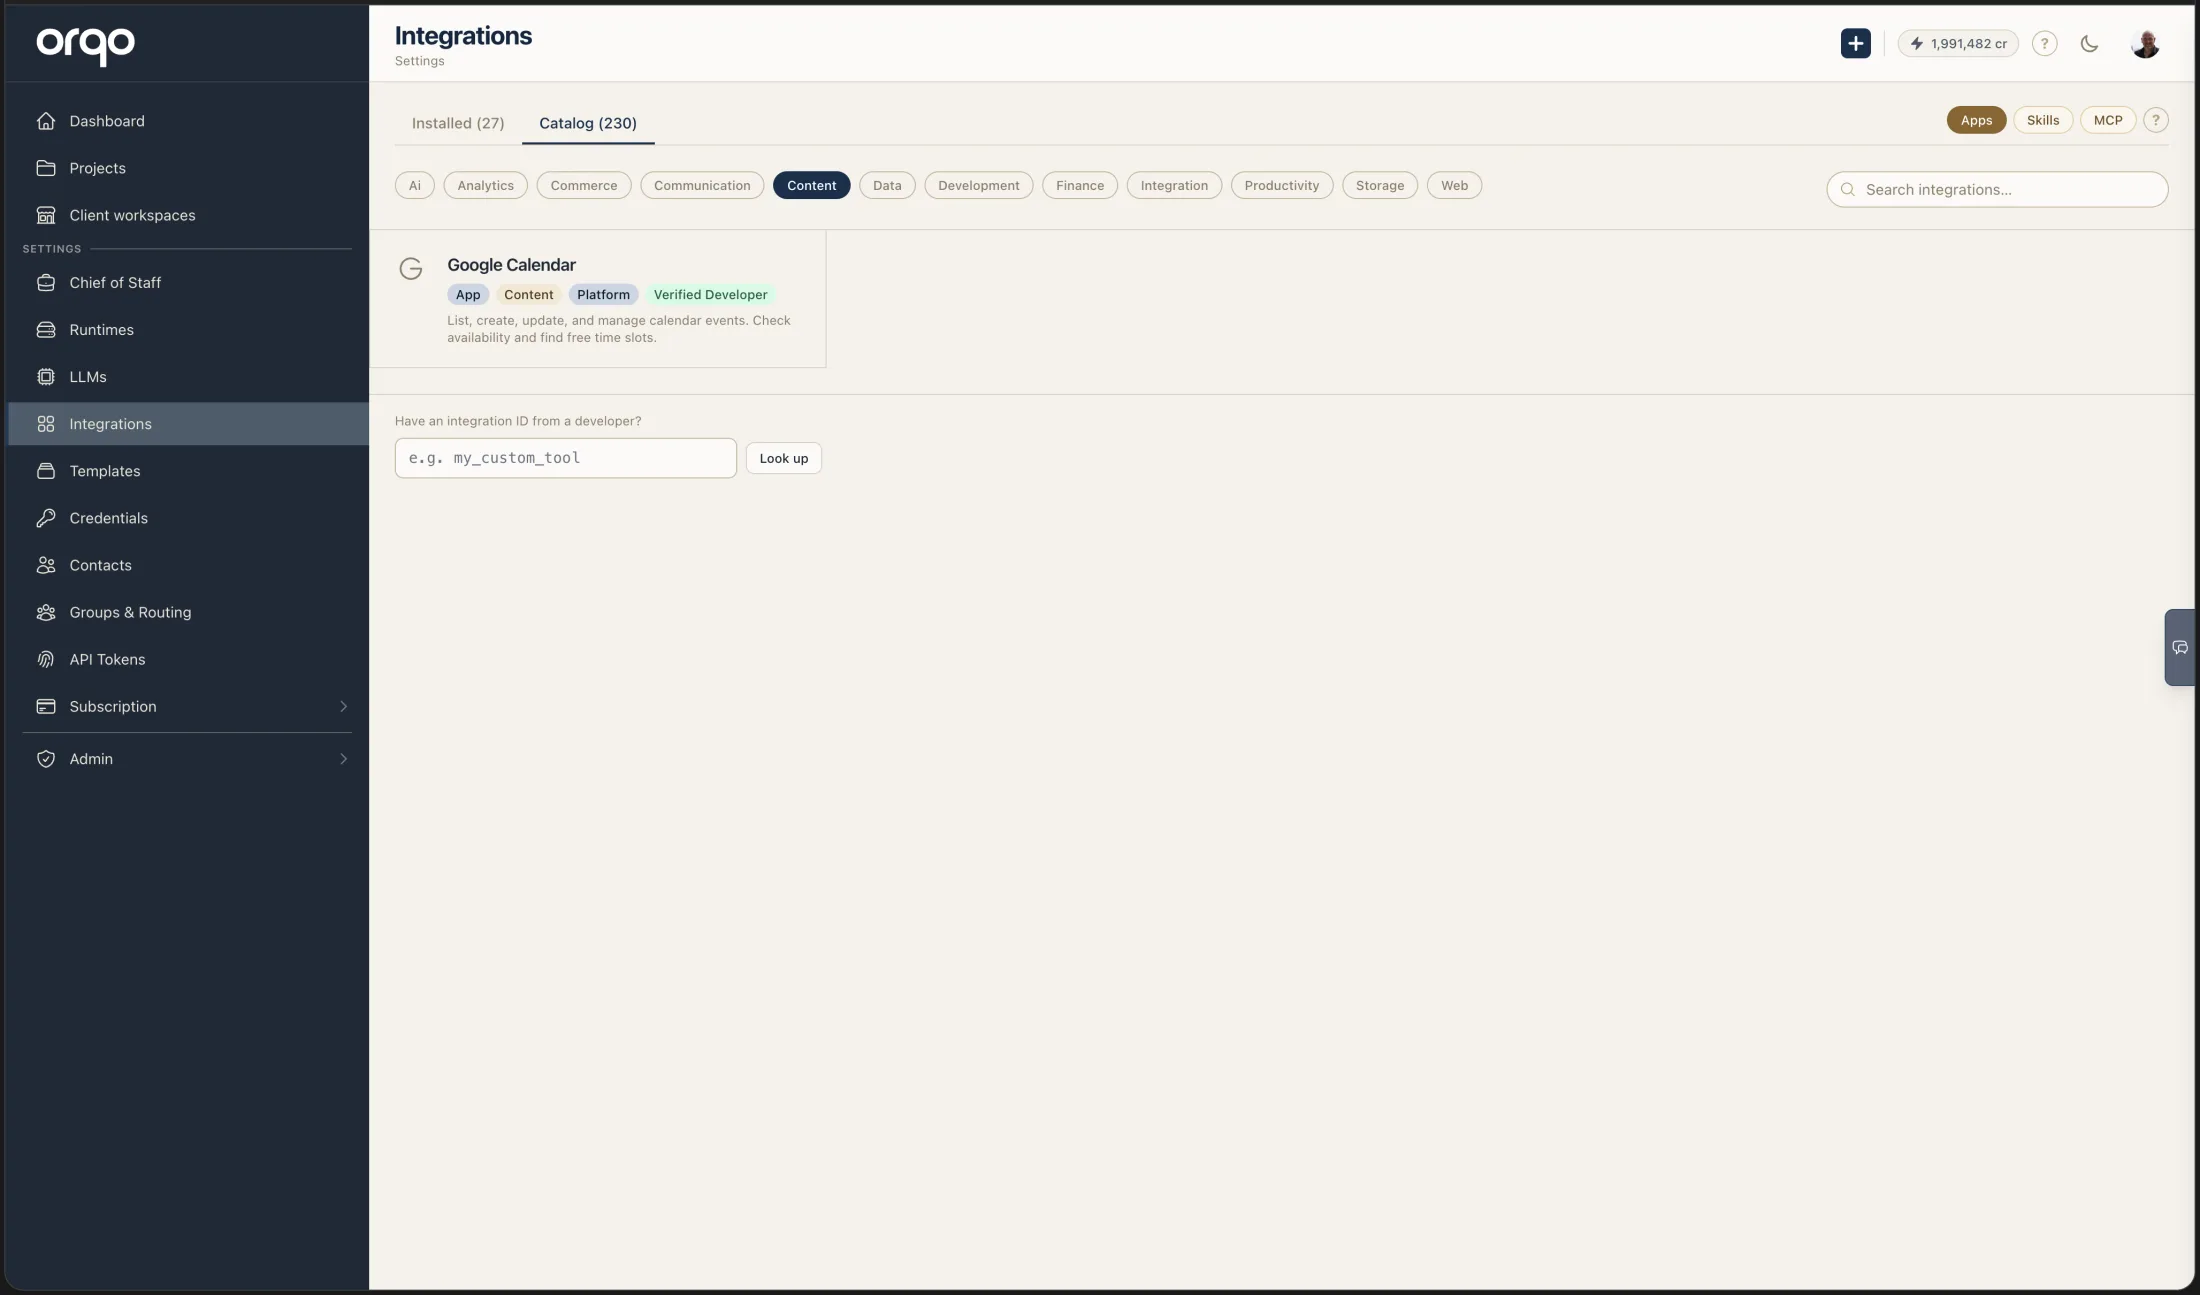2200x1295 pixels.
Task: Filter by the Development category
Action: [x=979, y=185]
